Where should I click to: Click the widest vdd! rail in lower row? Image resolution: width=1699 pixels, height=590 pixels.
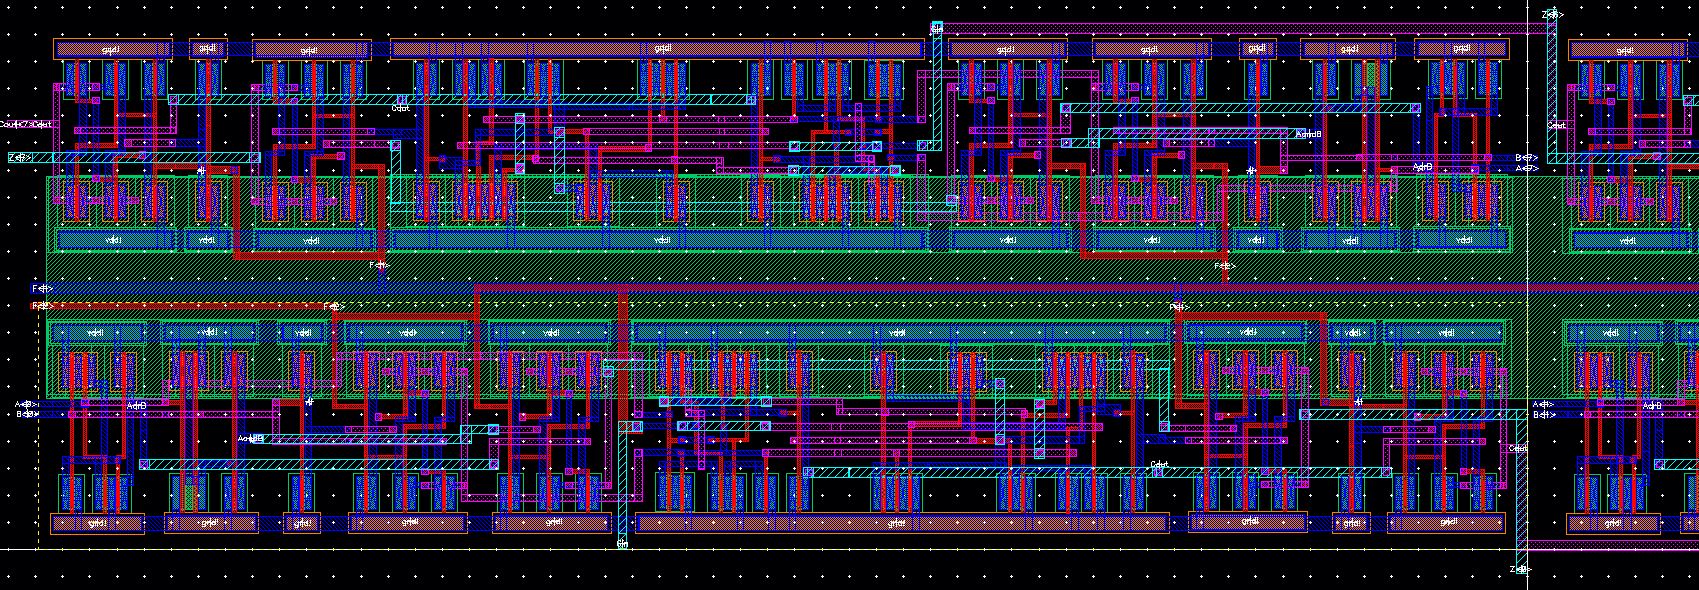pyautogui.click(x=902, y=332)
